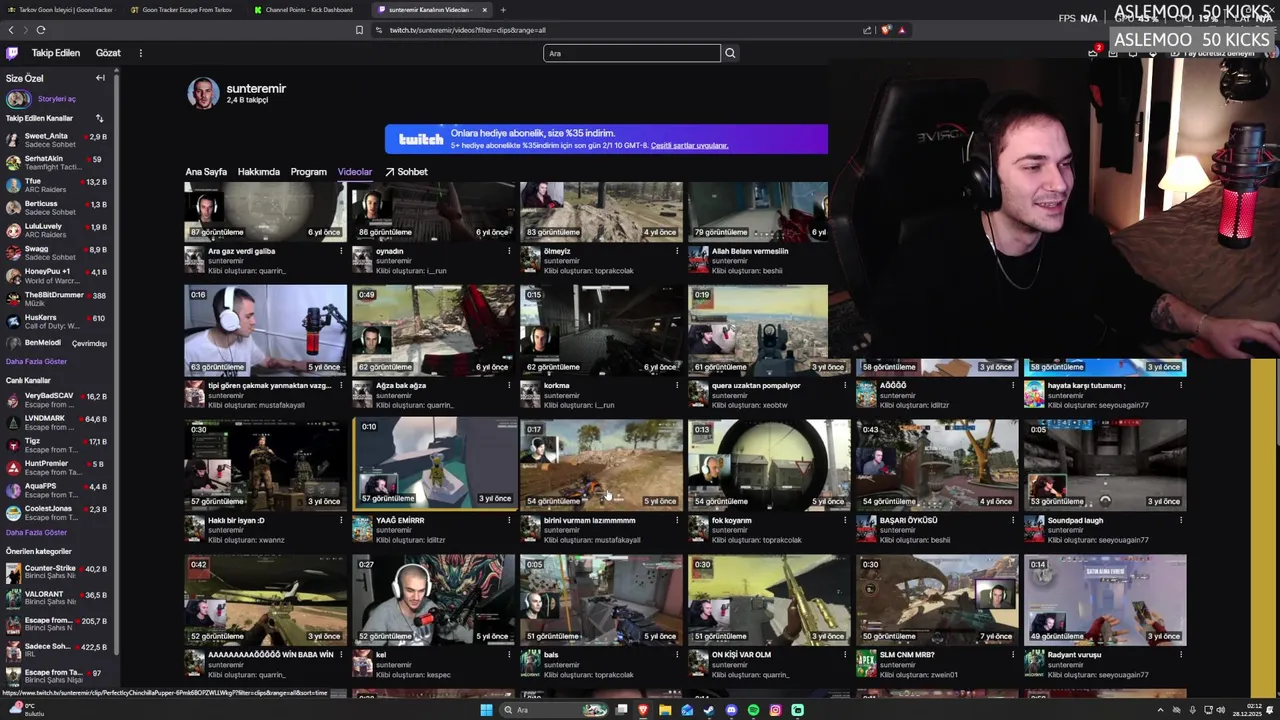Screen dimensions: 1280x720
Task: Click 'Daha Fazla Göster' under Canlı Kanallar
Action: [36, 532]
